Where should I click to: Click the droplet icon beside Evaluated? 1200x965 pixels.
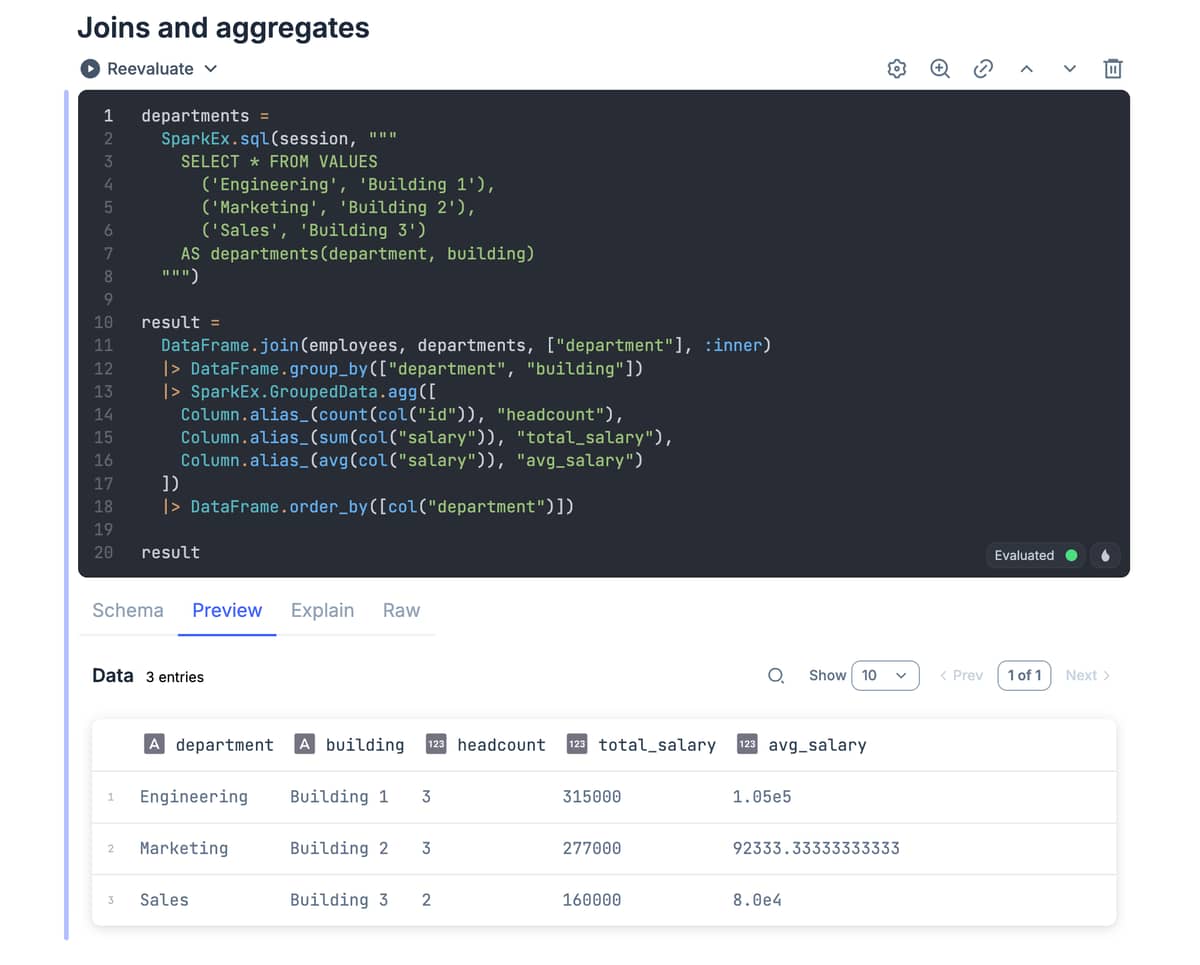pyautogui.click(x=1105, y=555)
